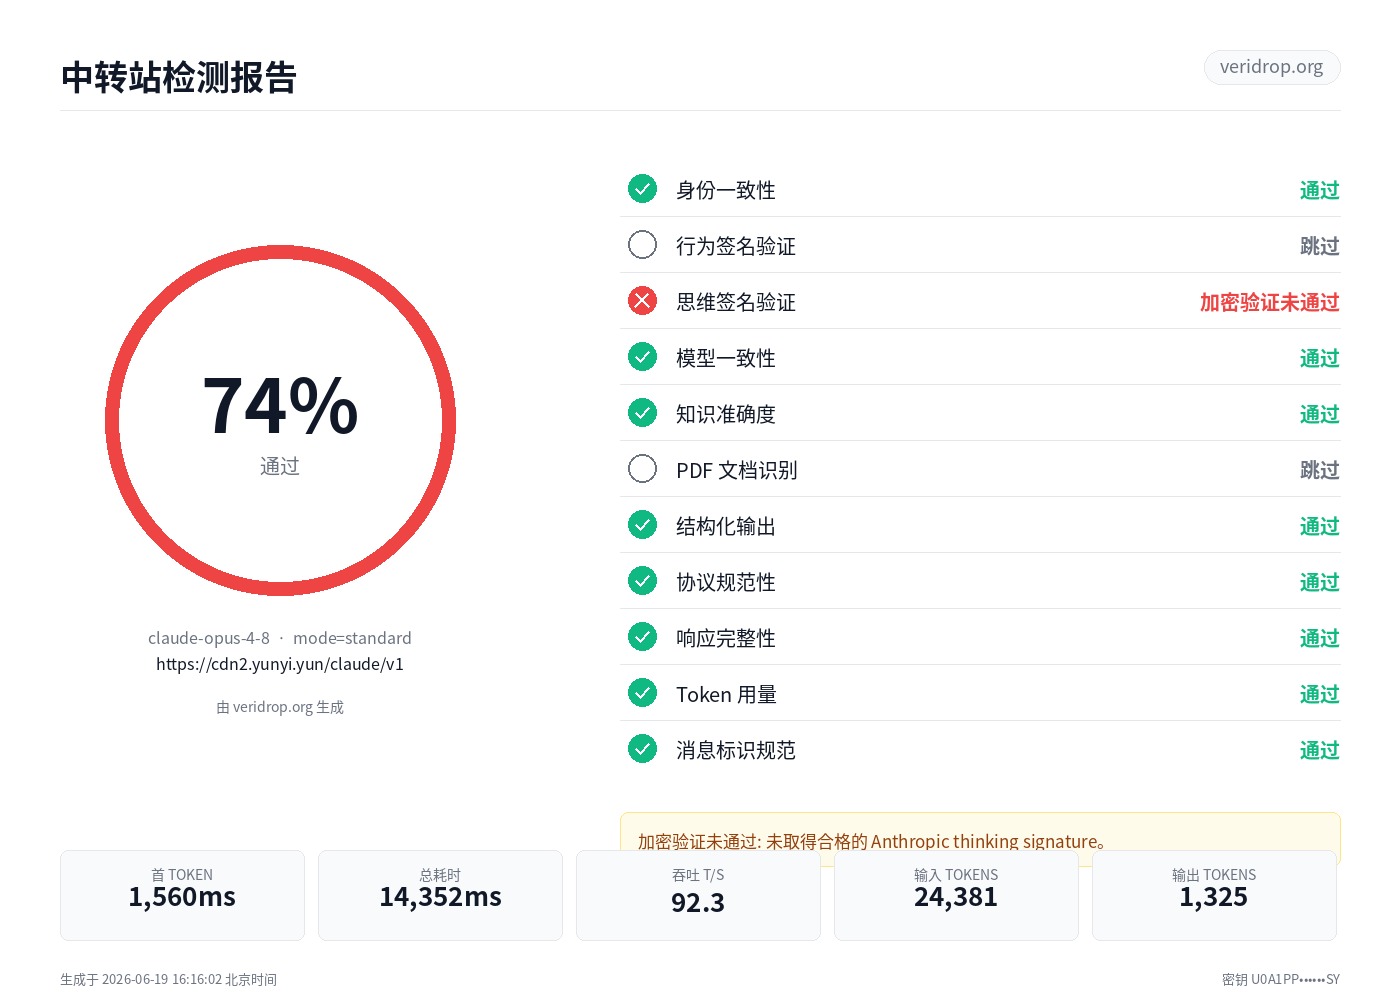Click the empty circle beside 行为签名验证
Image resolution: width=1400 pixels, height=1000 pixels.
pos(642,245)
